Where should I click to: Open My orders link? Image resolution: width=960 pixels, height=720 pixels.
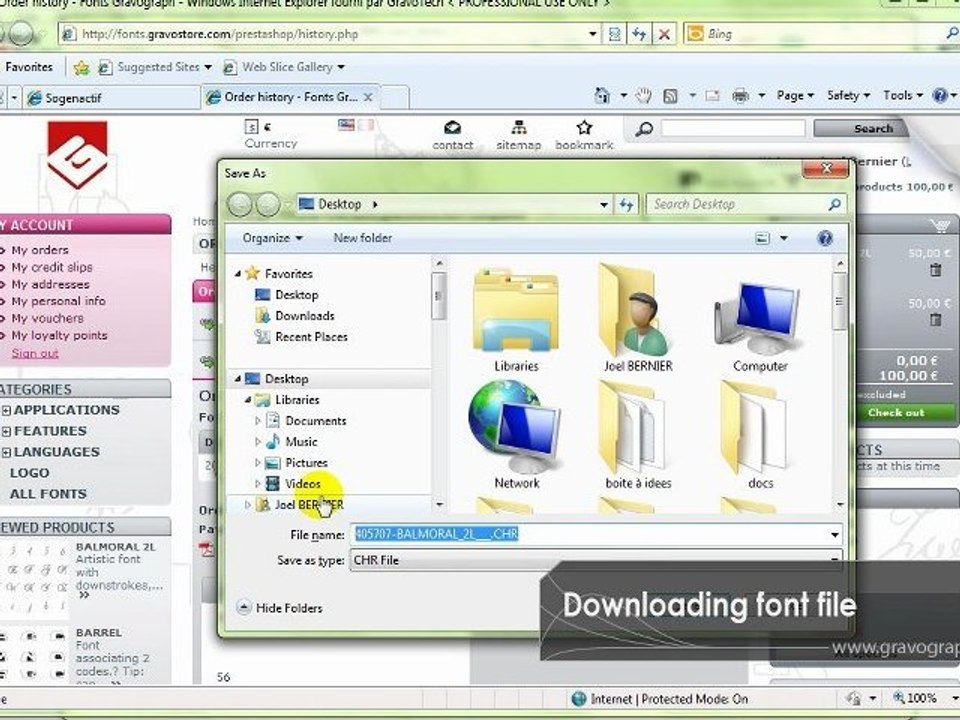tap(40, 250)
